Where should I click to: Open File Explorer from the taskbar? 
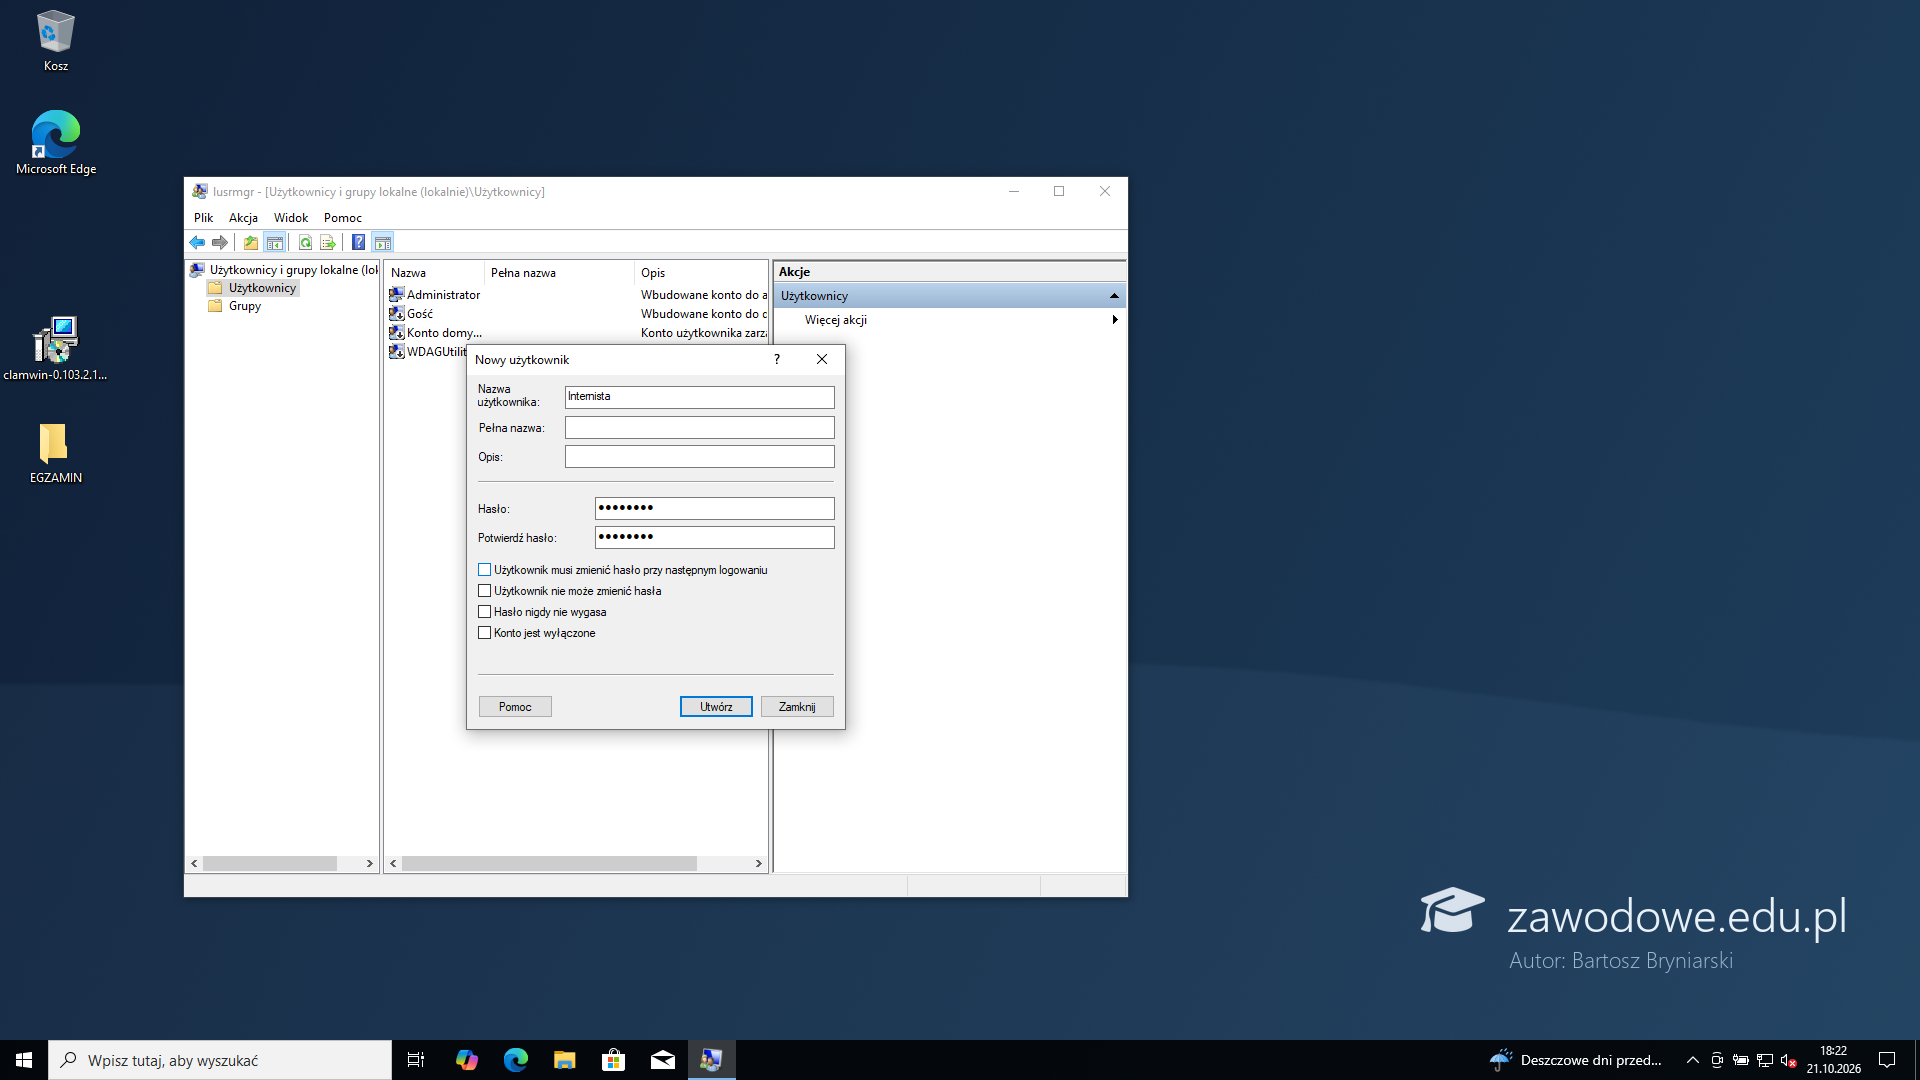(564, 1060)
